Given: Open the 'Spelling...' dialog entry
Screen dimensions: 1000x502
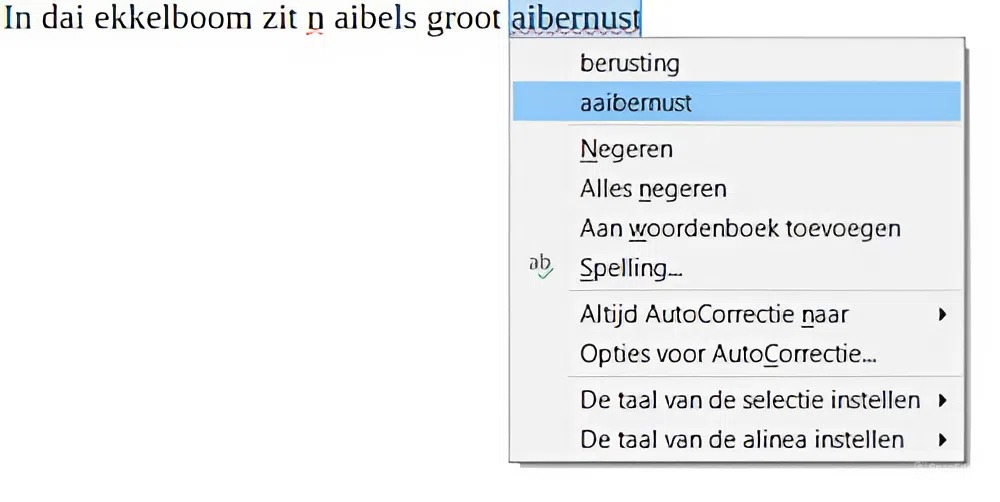Looking at the screenshot, I should click(x=631, y=268).
